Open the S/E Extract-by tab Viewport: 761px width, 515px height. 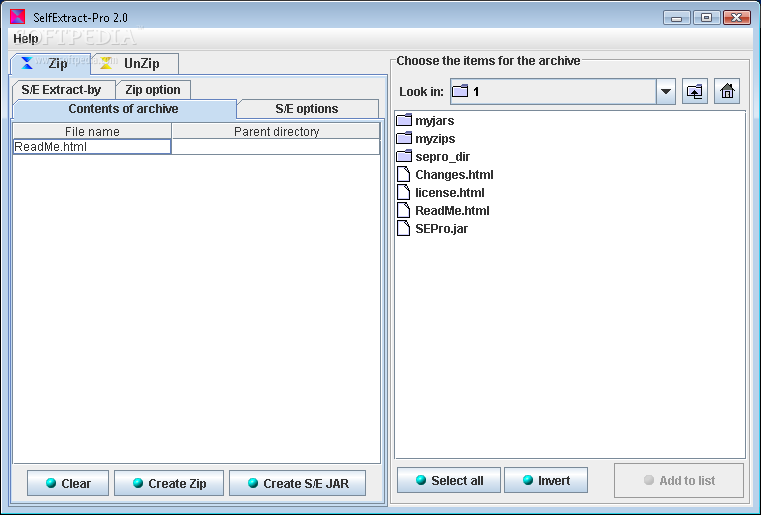(x=64, y=90)
